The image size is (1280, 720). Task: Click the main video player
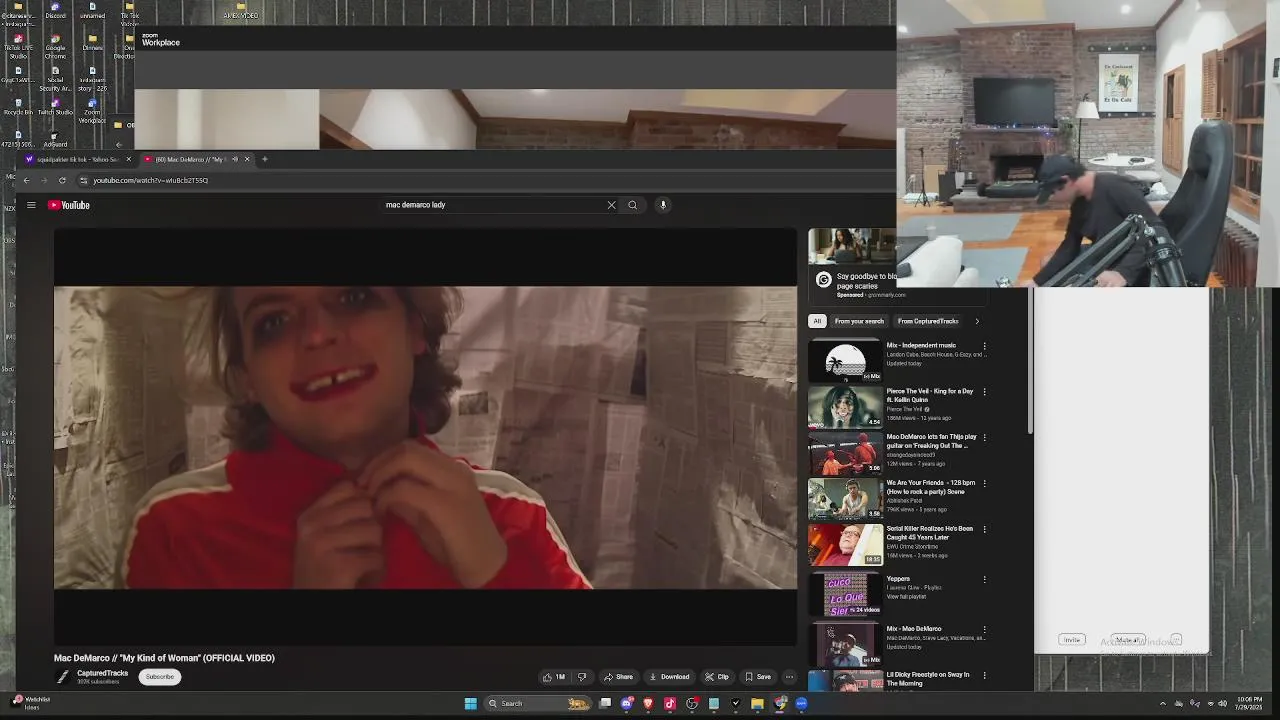[x=425, y=437]
